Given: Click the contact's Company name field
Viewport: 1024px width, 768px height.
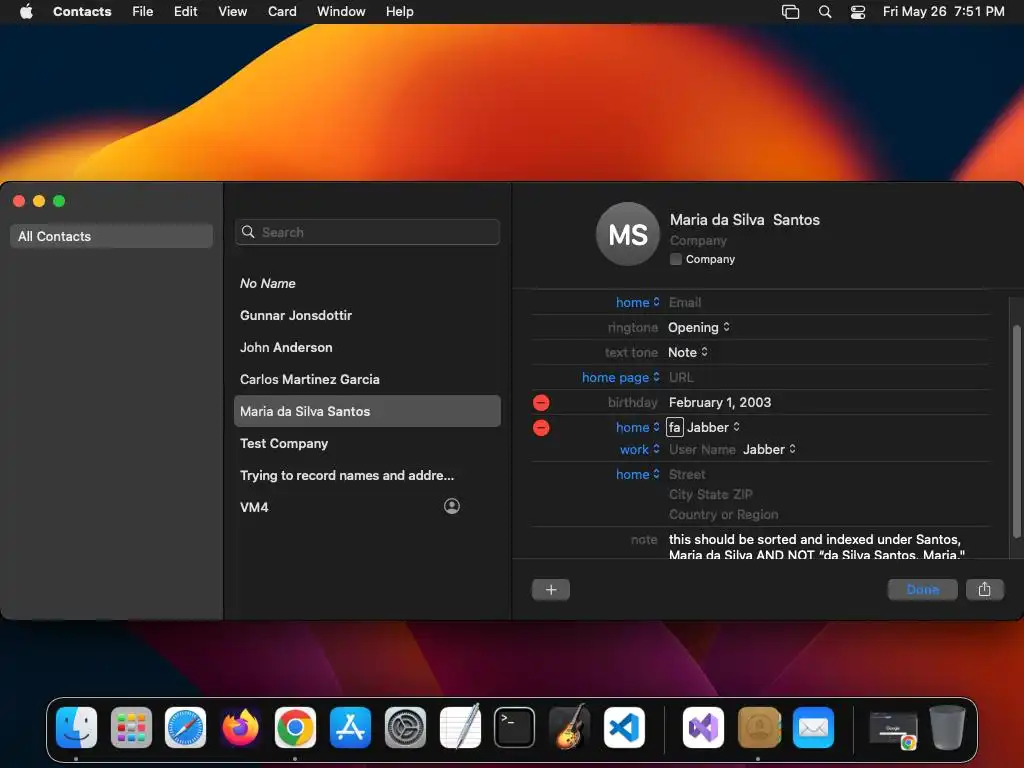Looking at the screenshot, I should (698, 240).
